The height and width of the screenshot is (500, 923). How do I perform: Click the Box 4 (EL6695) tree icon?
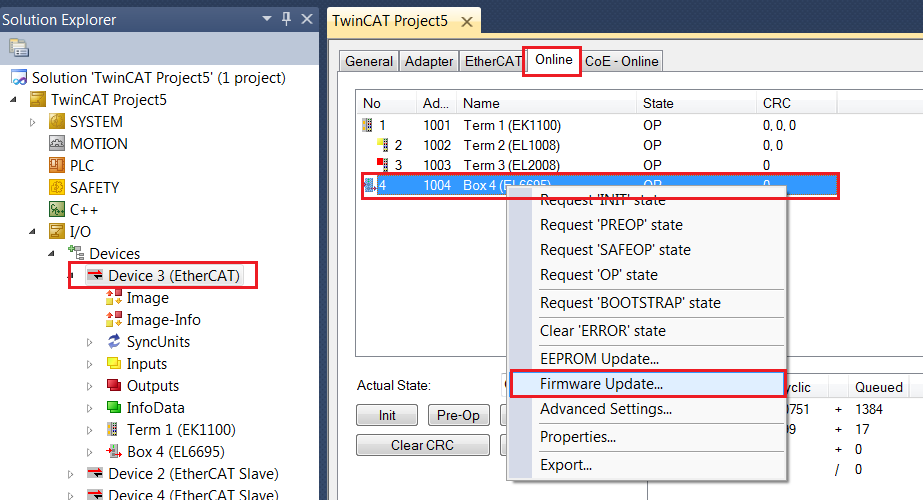pyautogui.click(x=114, y=452)
